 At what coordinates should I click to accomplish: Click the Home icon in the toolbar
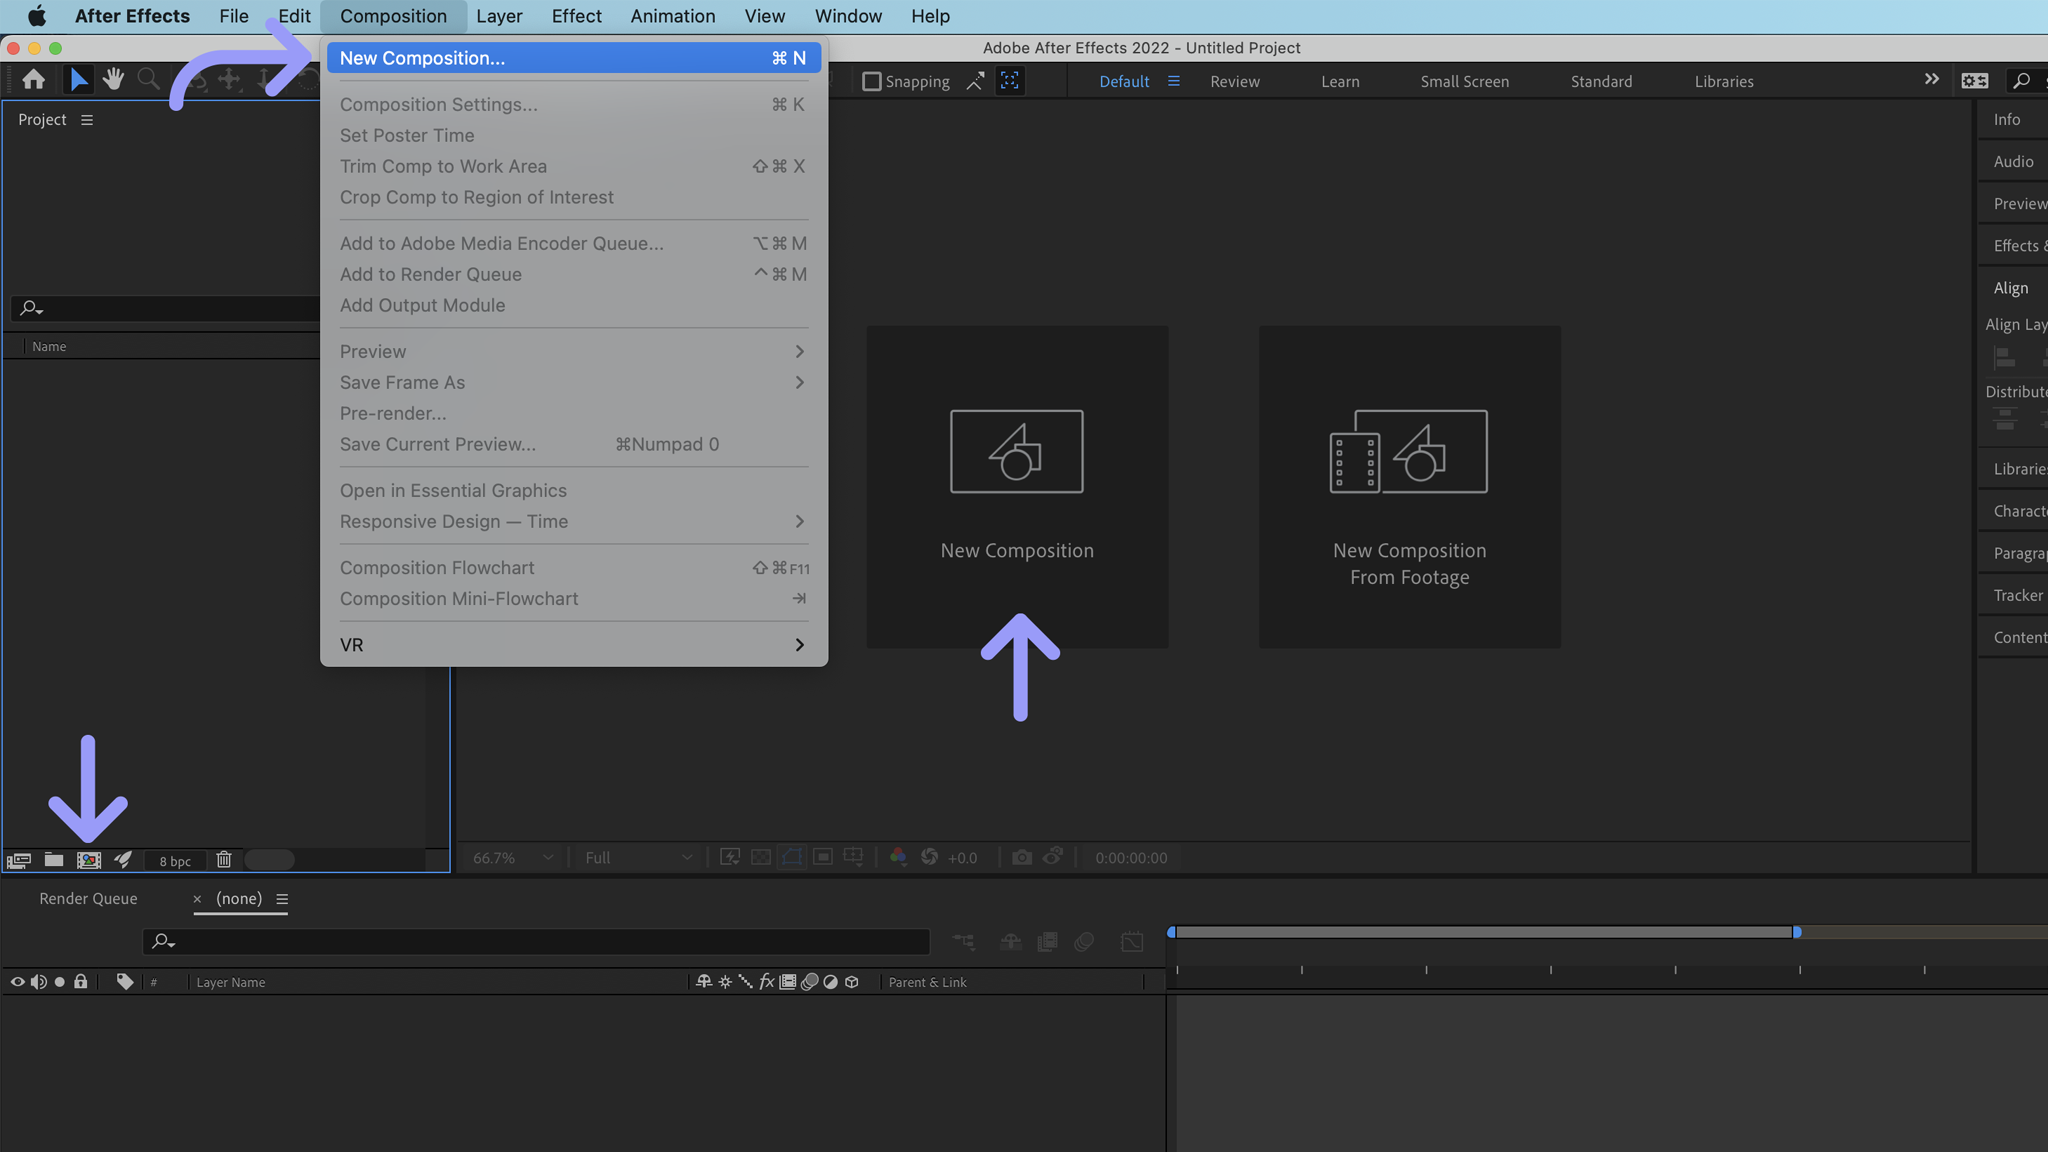point(33,80)
